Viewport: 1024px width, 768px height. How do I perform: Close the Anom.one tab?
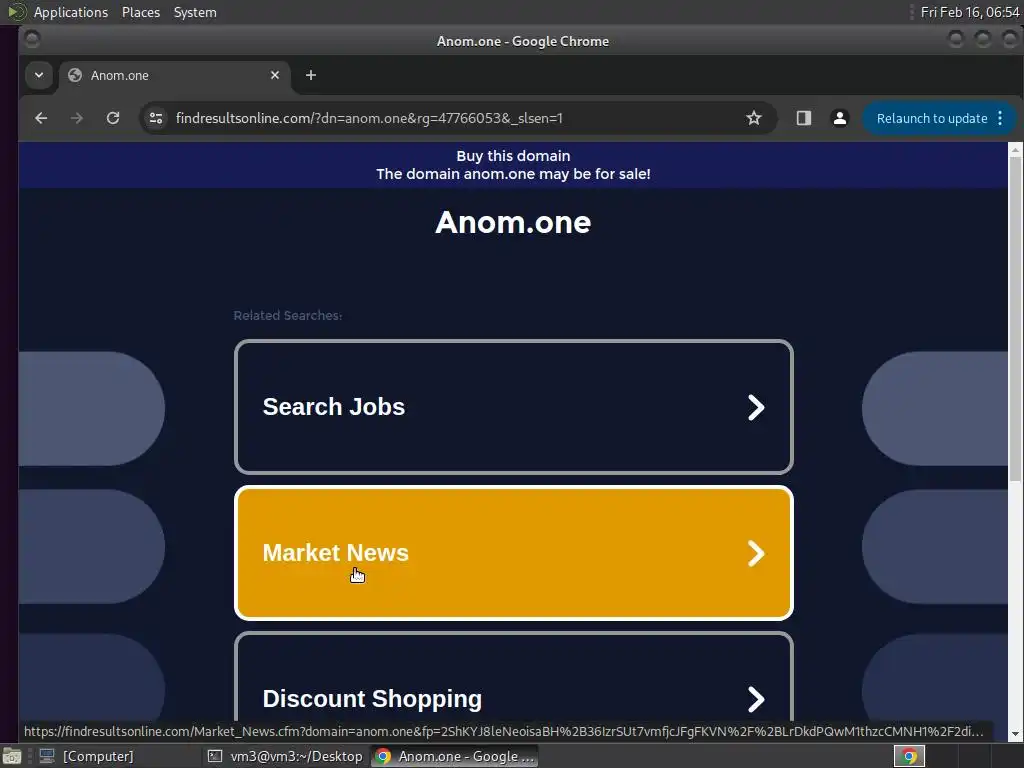[275, 75]
